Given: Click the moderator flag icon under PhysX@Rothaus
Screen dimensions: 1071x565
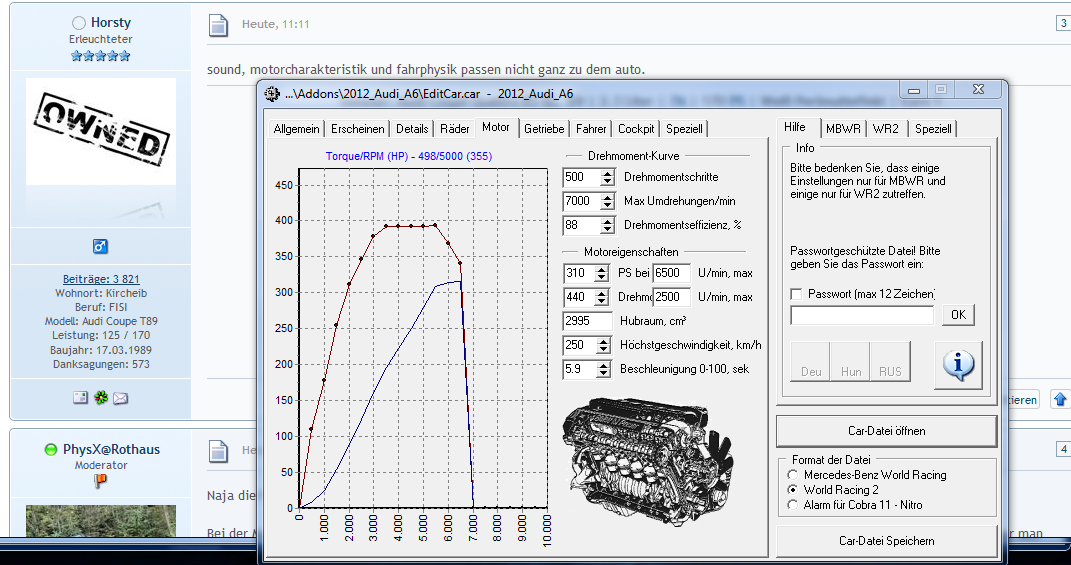Looking at the screenshot, I should [x=100, y=481].
